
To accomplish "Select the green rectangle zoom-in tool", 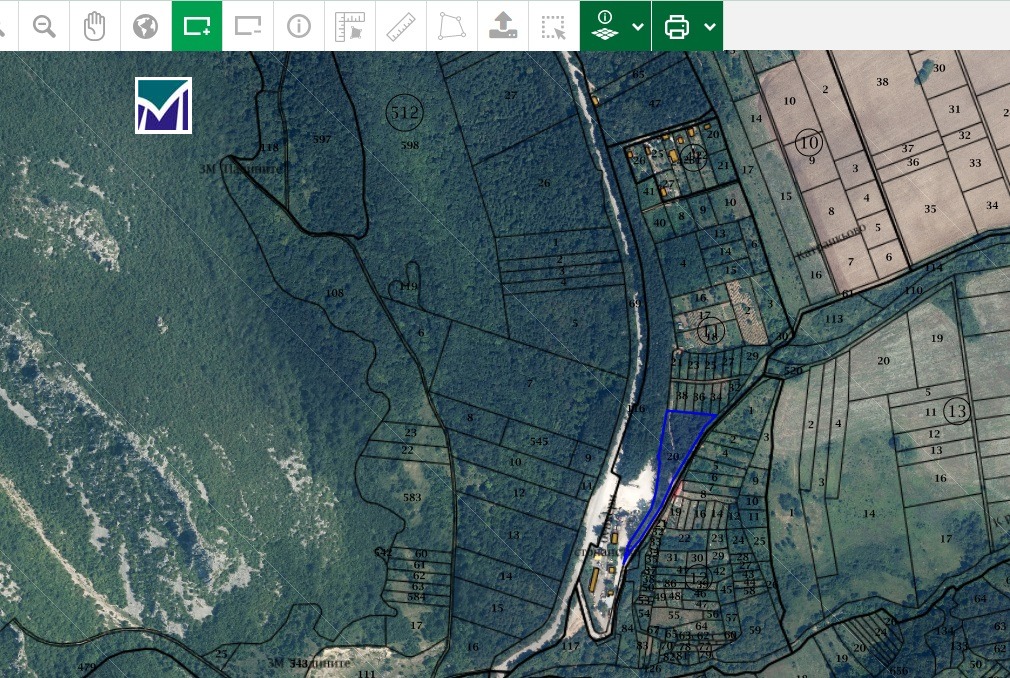I will tap(197, 26).
